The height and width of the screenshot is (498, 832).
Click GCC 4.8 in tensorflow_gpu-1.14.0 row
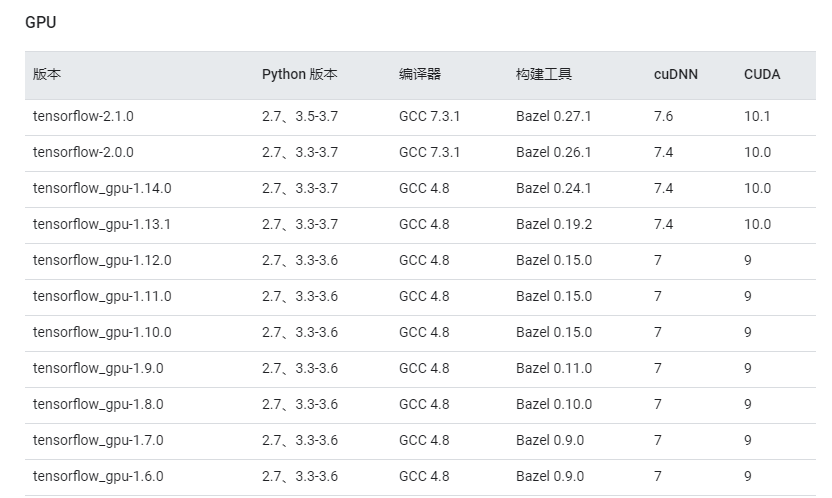tap(424, 188)
